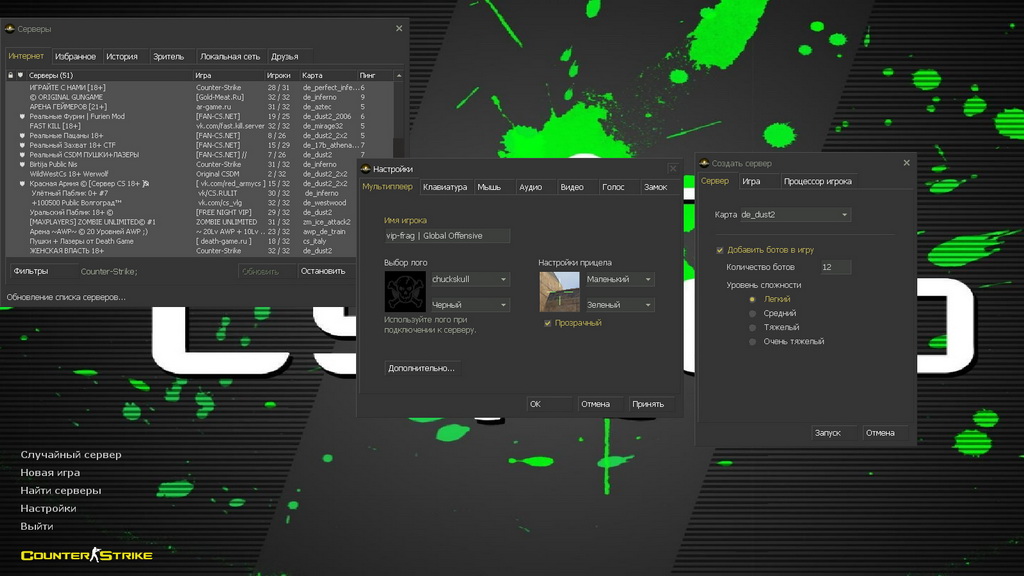Click shield icon of Красная Армия server
This screenshot has height=576, width=1024.
pyautogui.click(x=22, y=184)
